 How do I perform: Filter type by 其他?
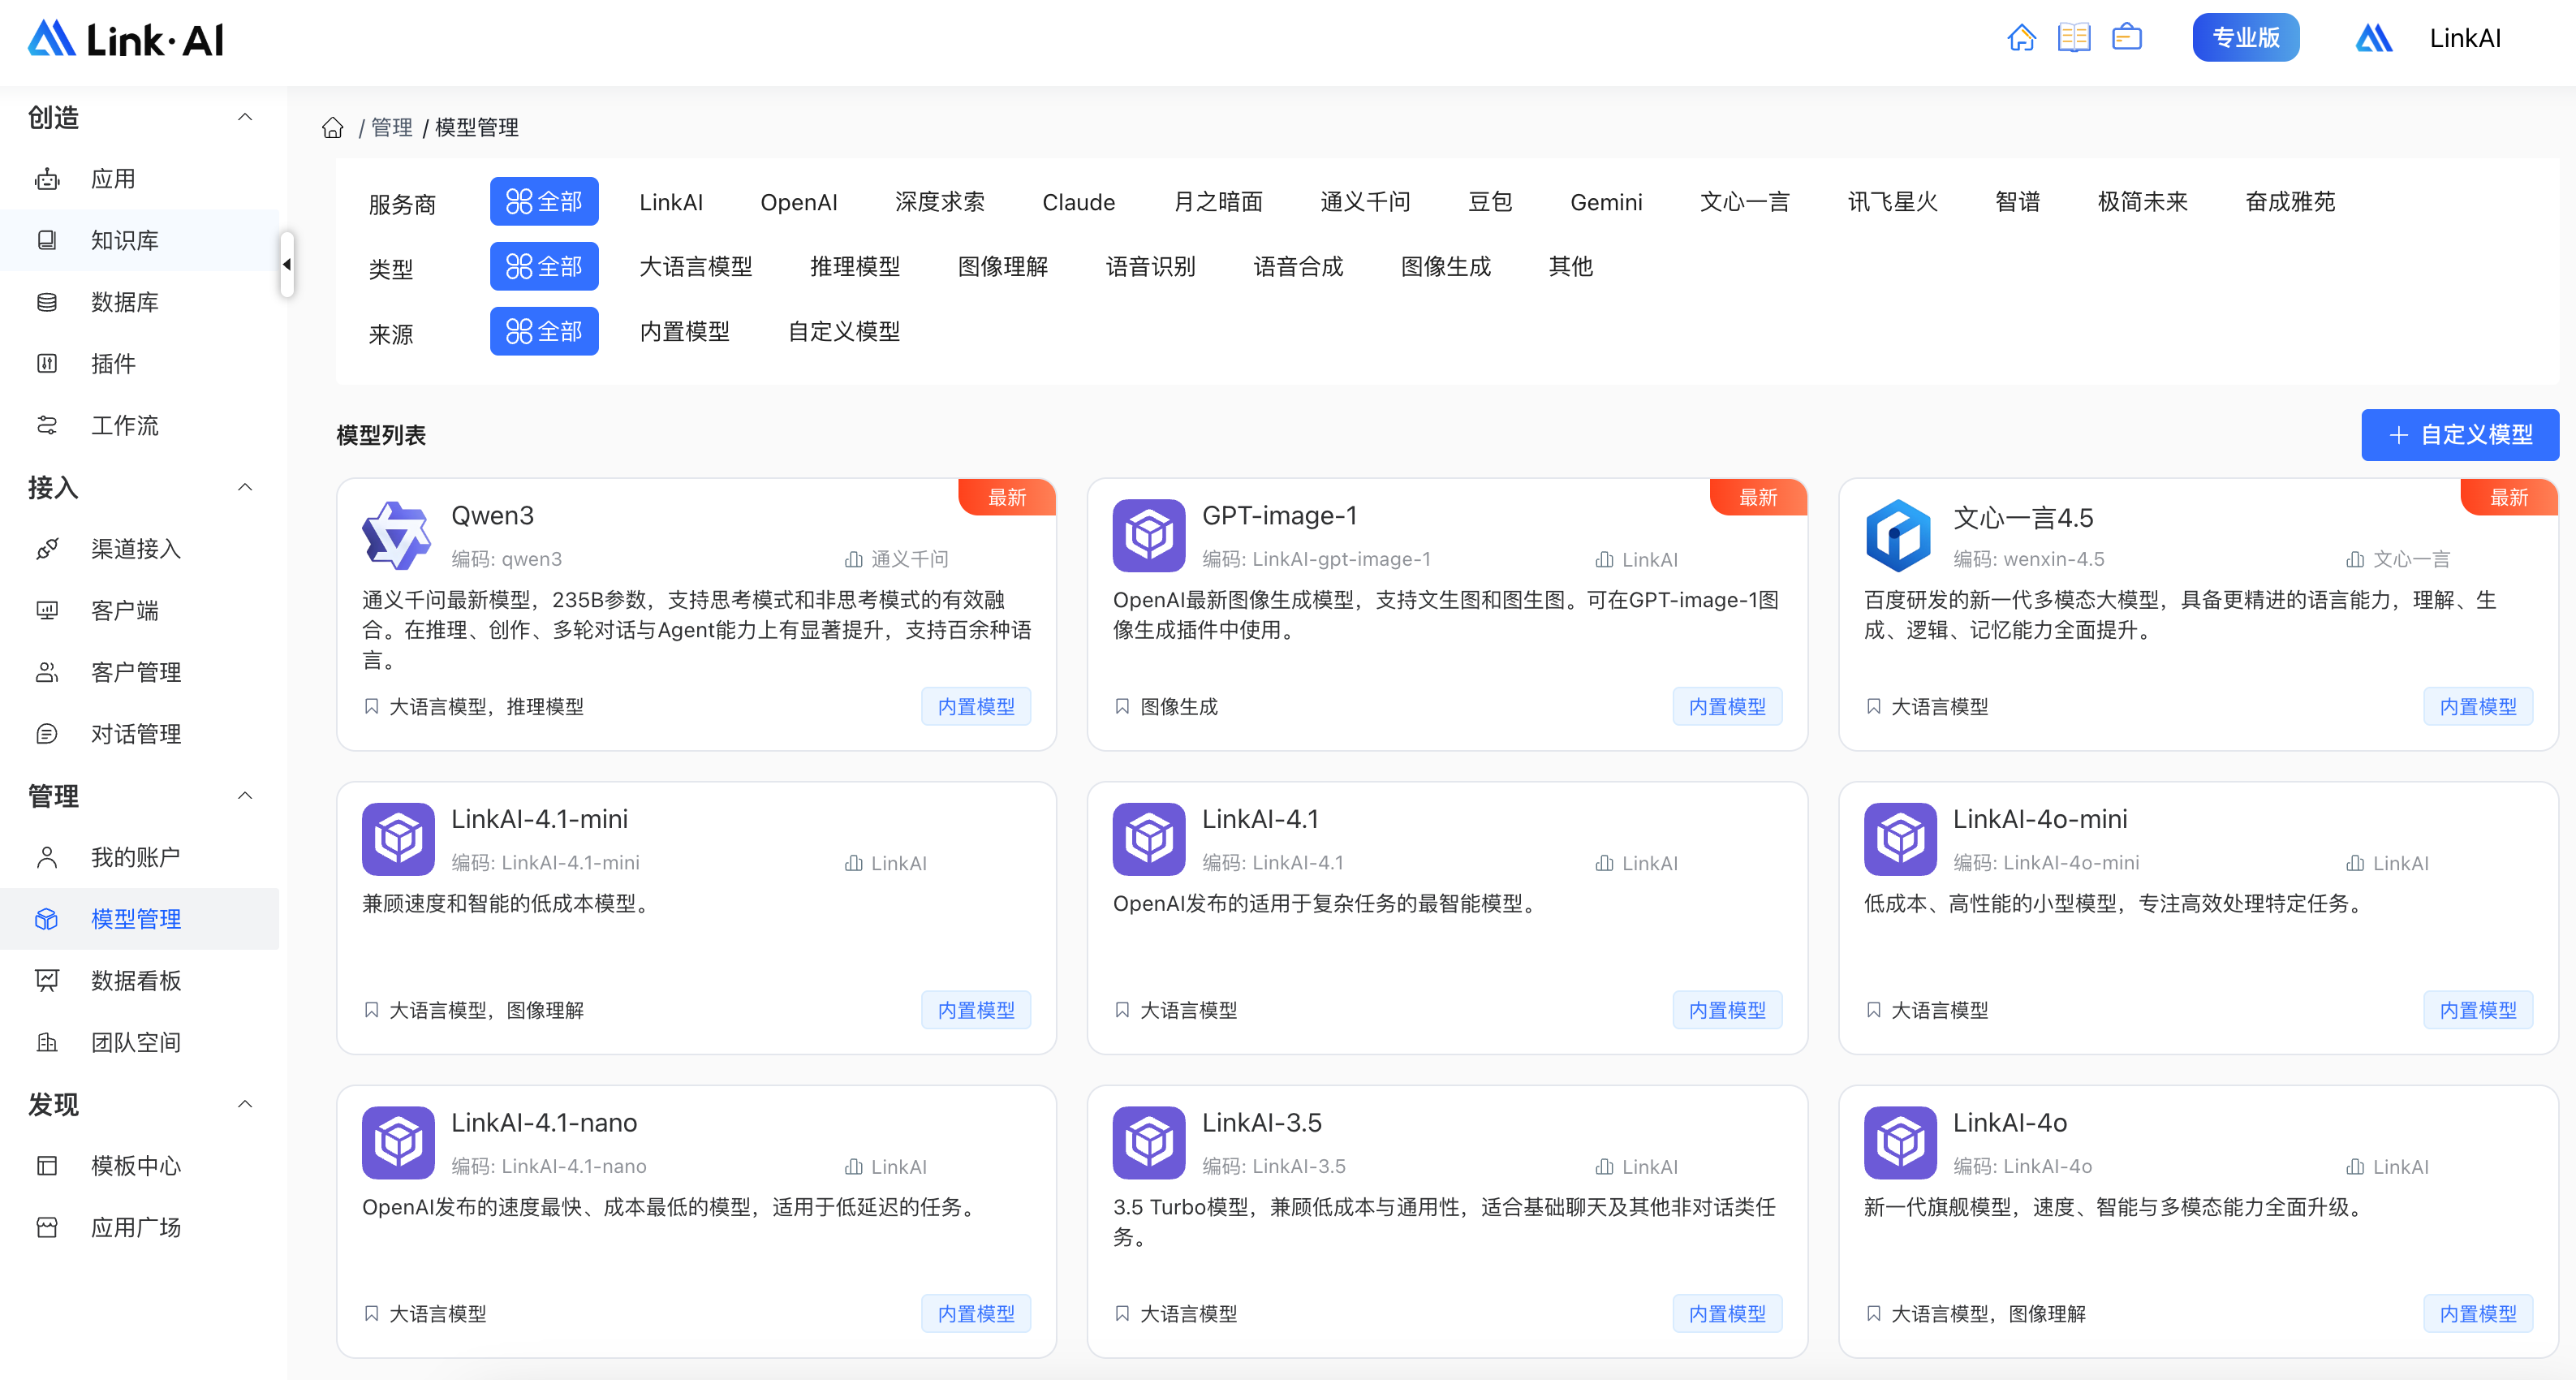(1570, 266)
